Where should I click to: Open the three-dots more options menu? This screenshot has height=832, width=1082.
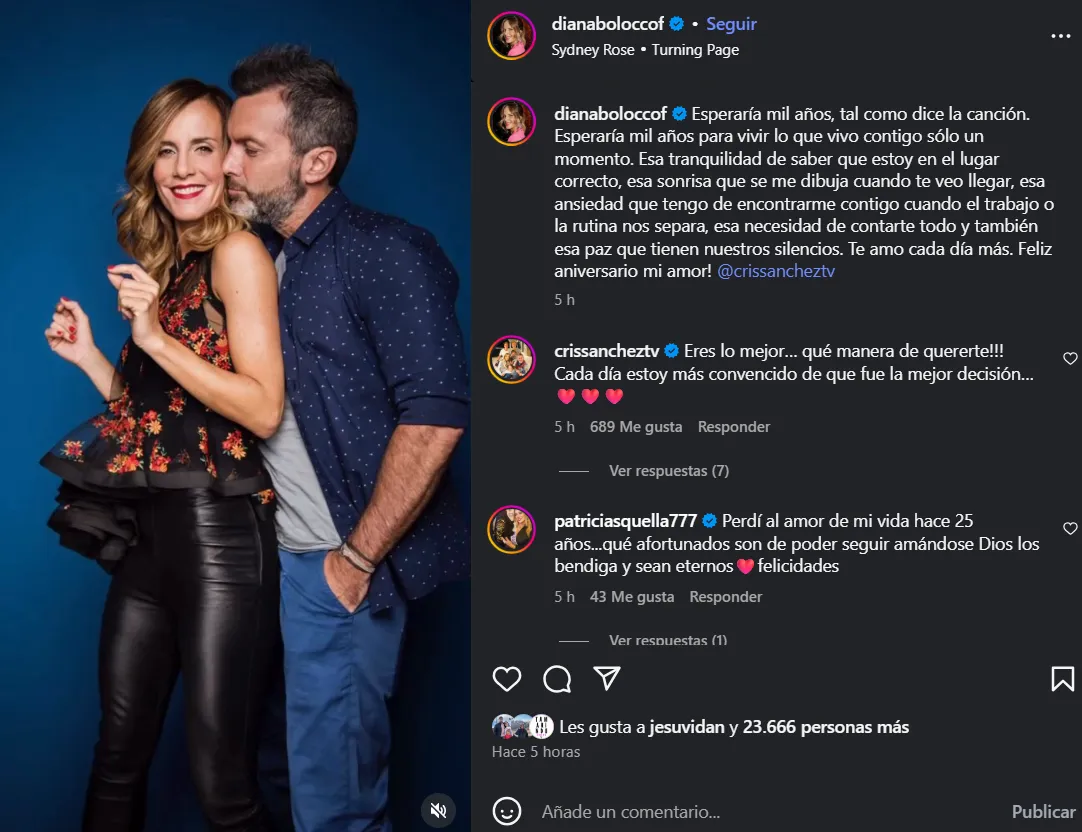pyautogui.click(x=1060, y=36)
